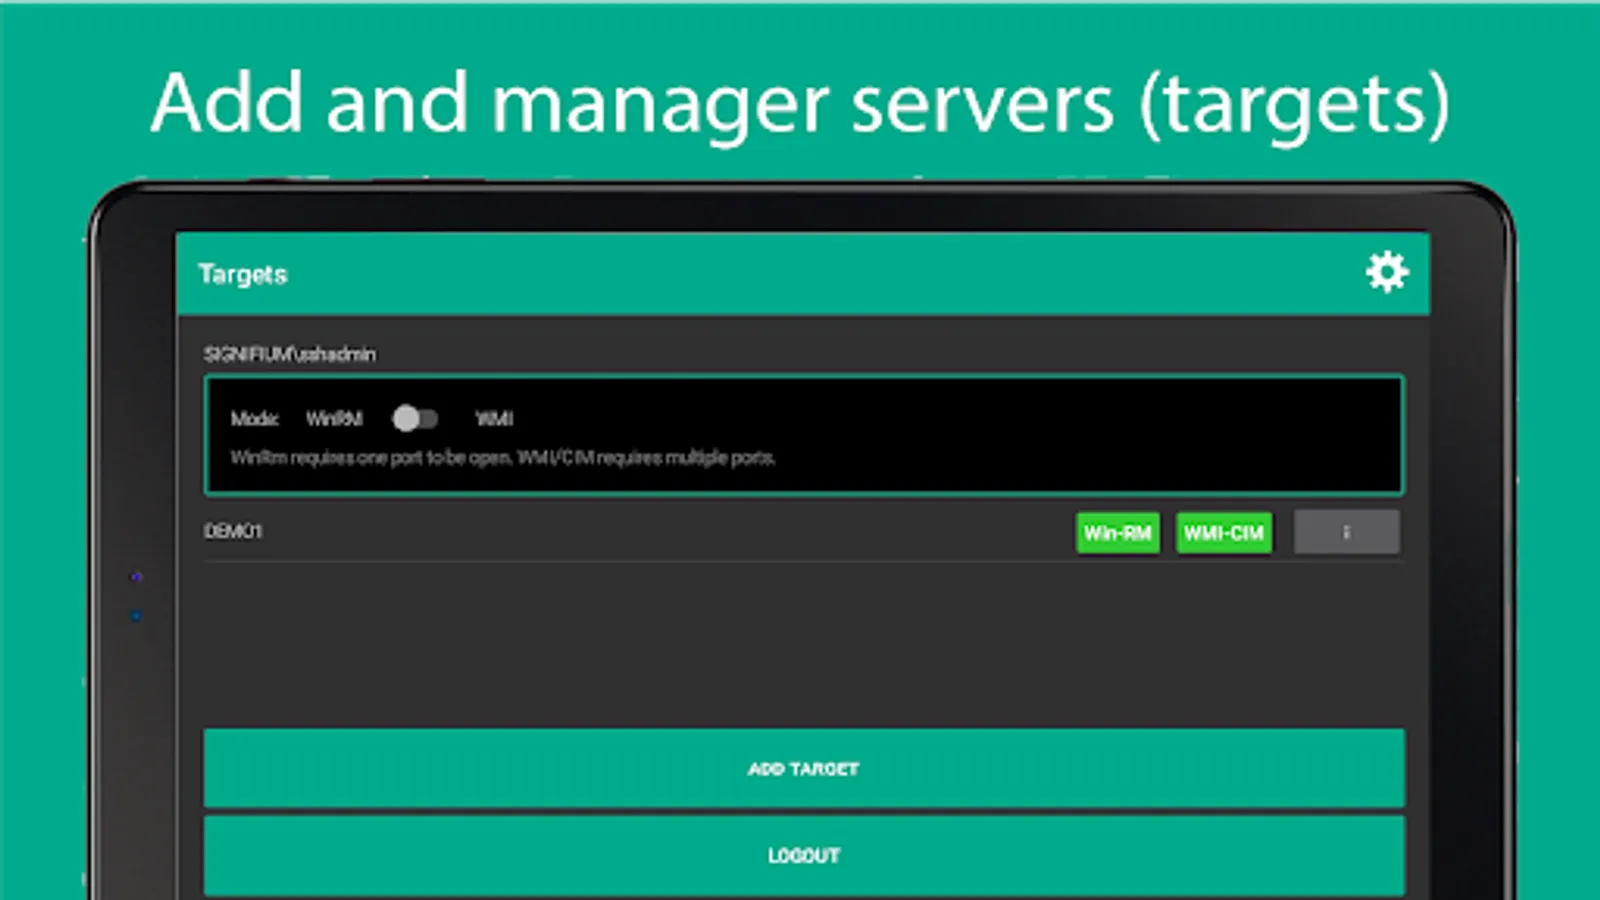Click the SIGNIFIUM\ushadmin account label
This screenshot has height=900, width=1600.
[x=290, y=354]
